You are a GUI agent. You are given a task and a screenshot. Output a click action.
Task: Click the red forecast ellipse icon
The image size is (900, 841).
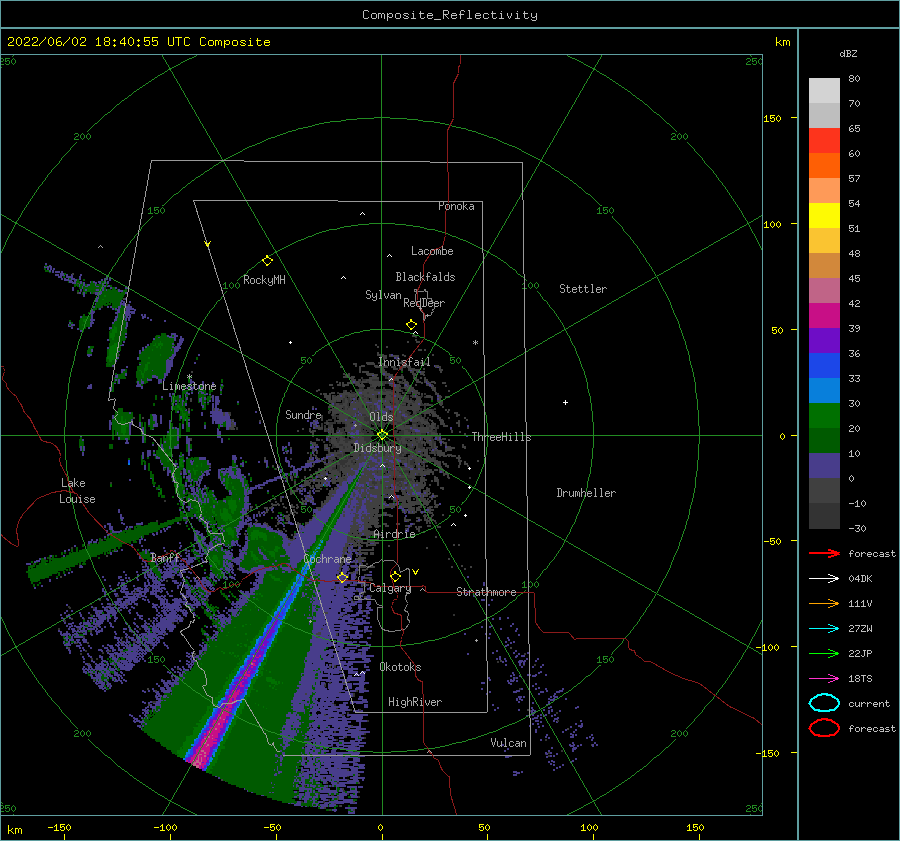(824, 728)
